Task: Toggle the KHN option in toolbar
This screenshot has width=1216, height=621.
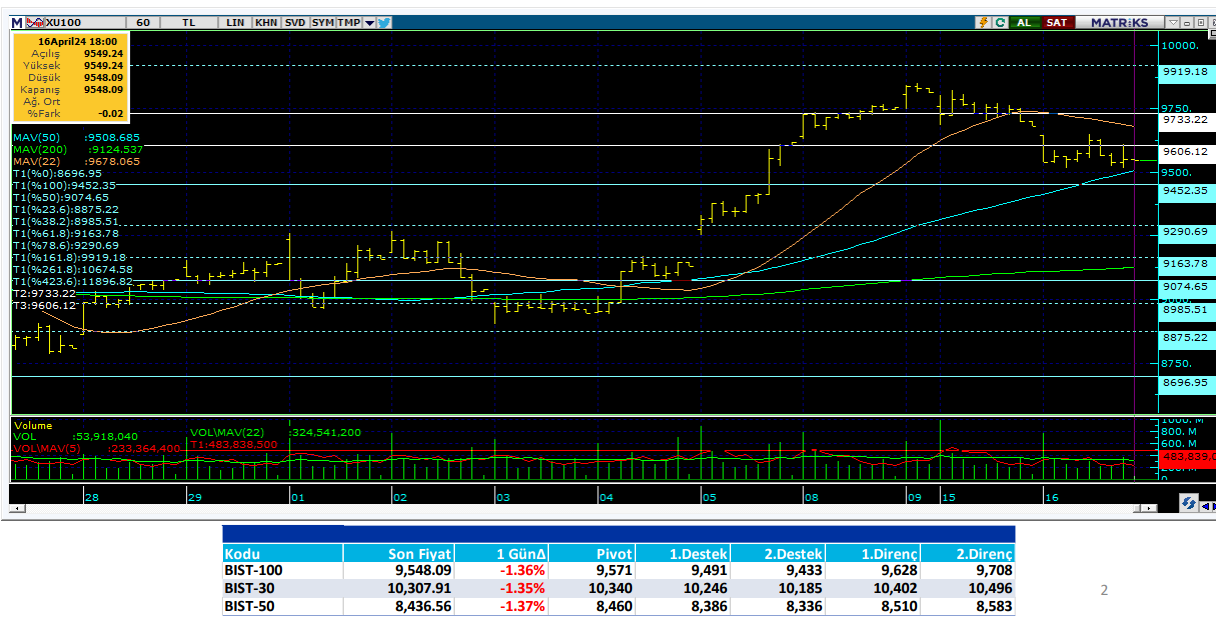Action: tap(266, 22)
